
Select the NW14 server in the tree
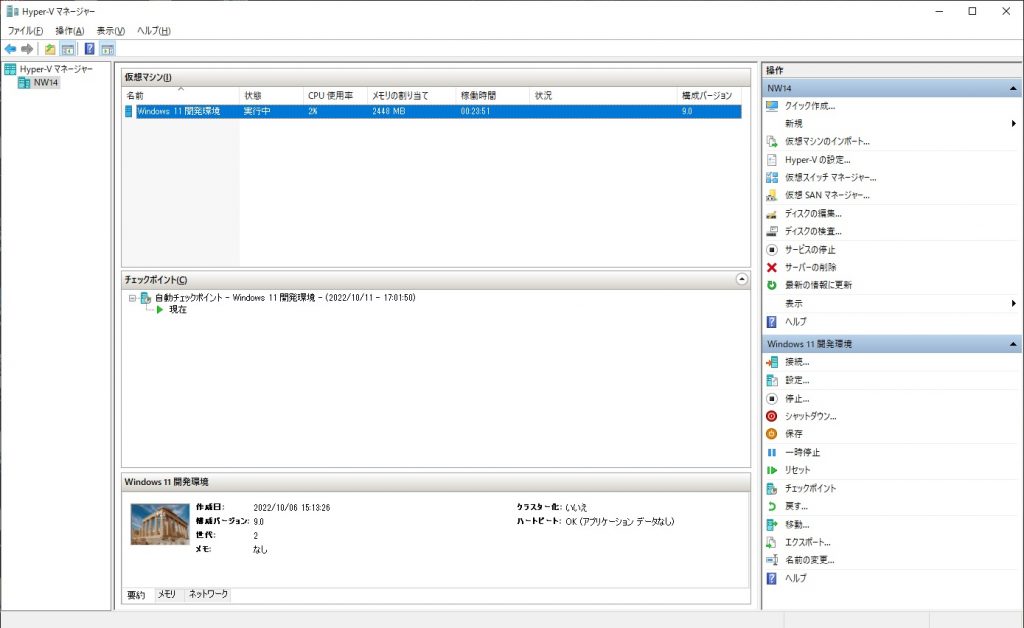point(46,82)
